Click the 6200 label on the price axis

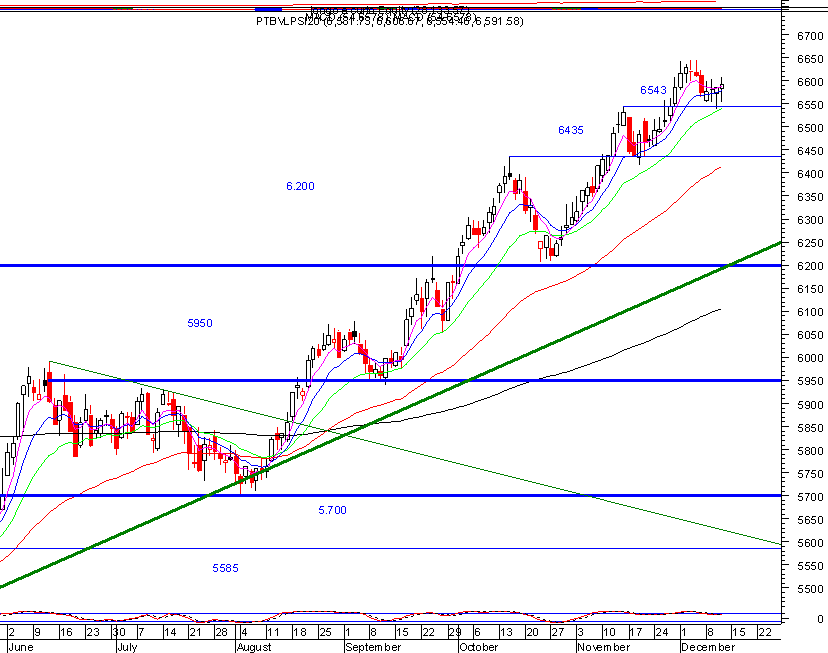(810, 267)
